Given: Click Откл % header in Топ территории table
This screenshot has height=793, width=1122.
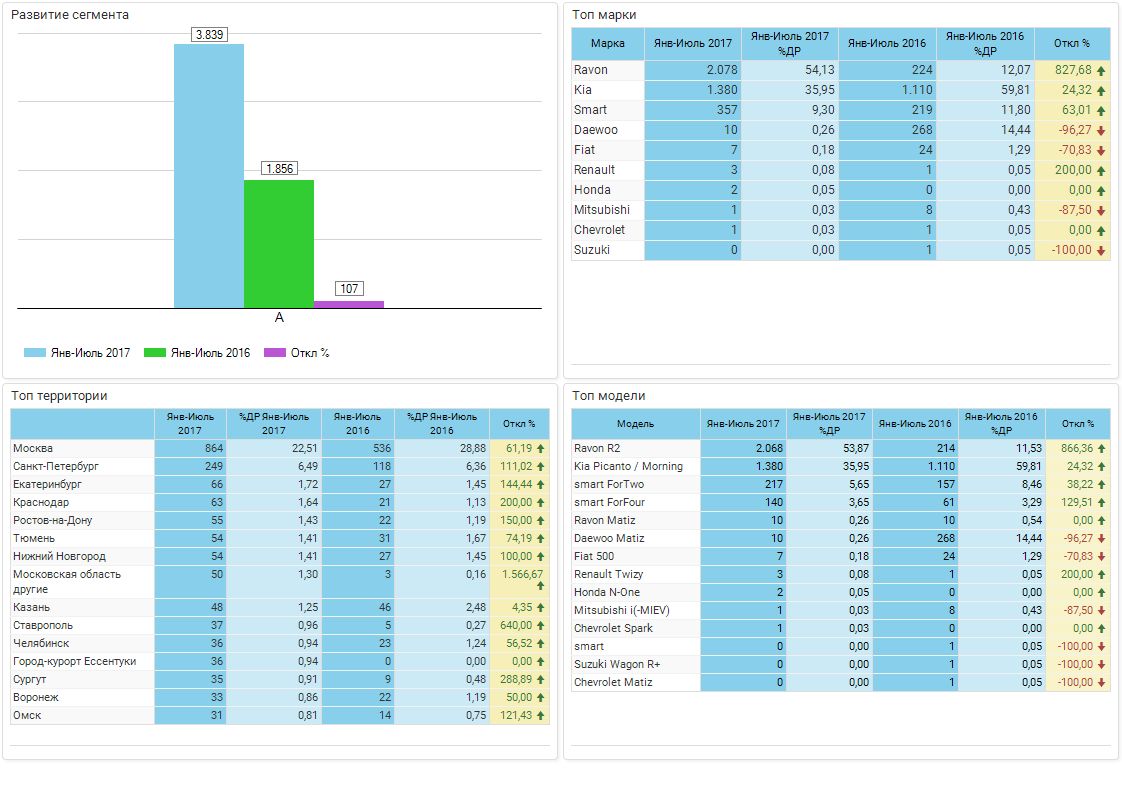Looking at the screenshot, I should pyautogui.click(x=519, y=424).
